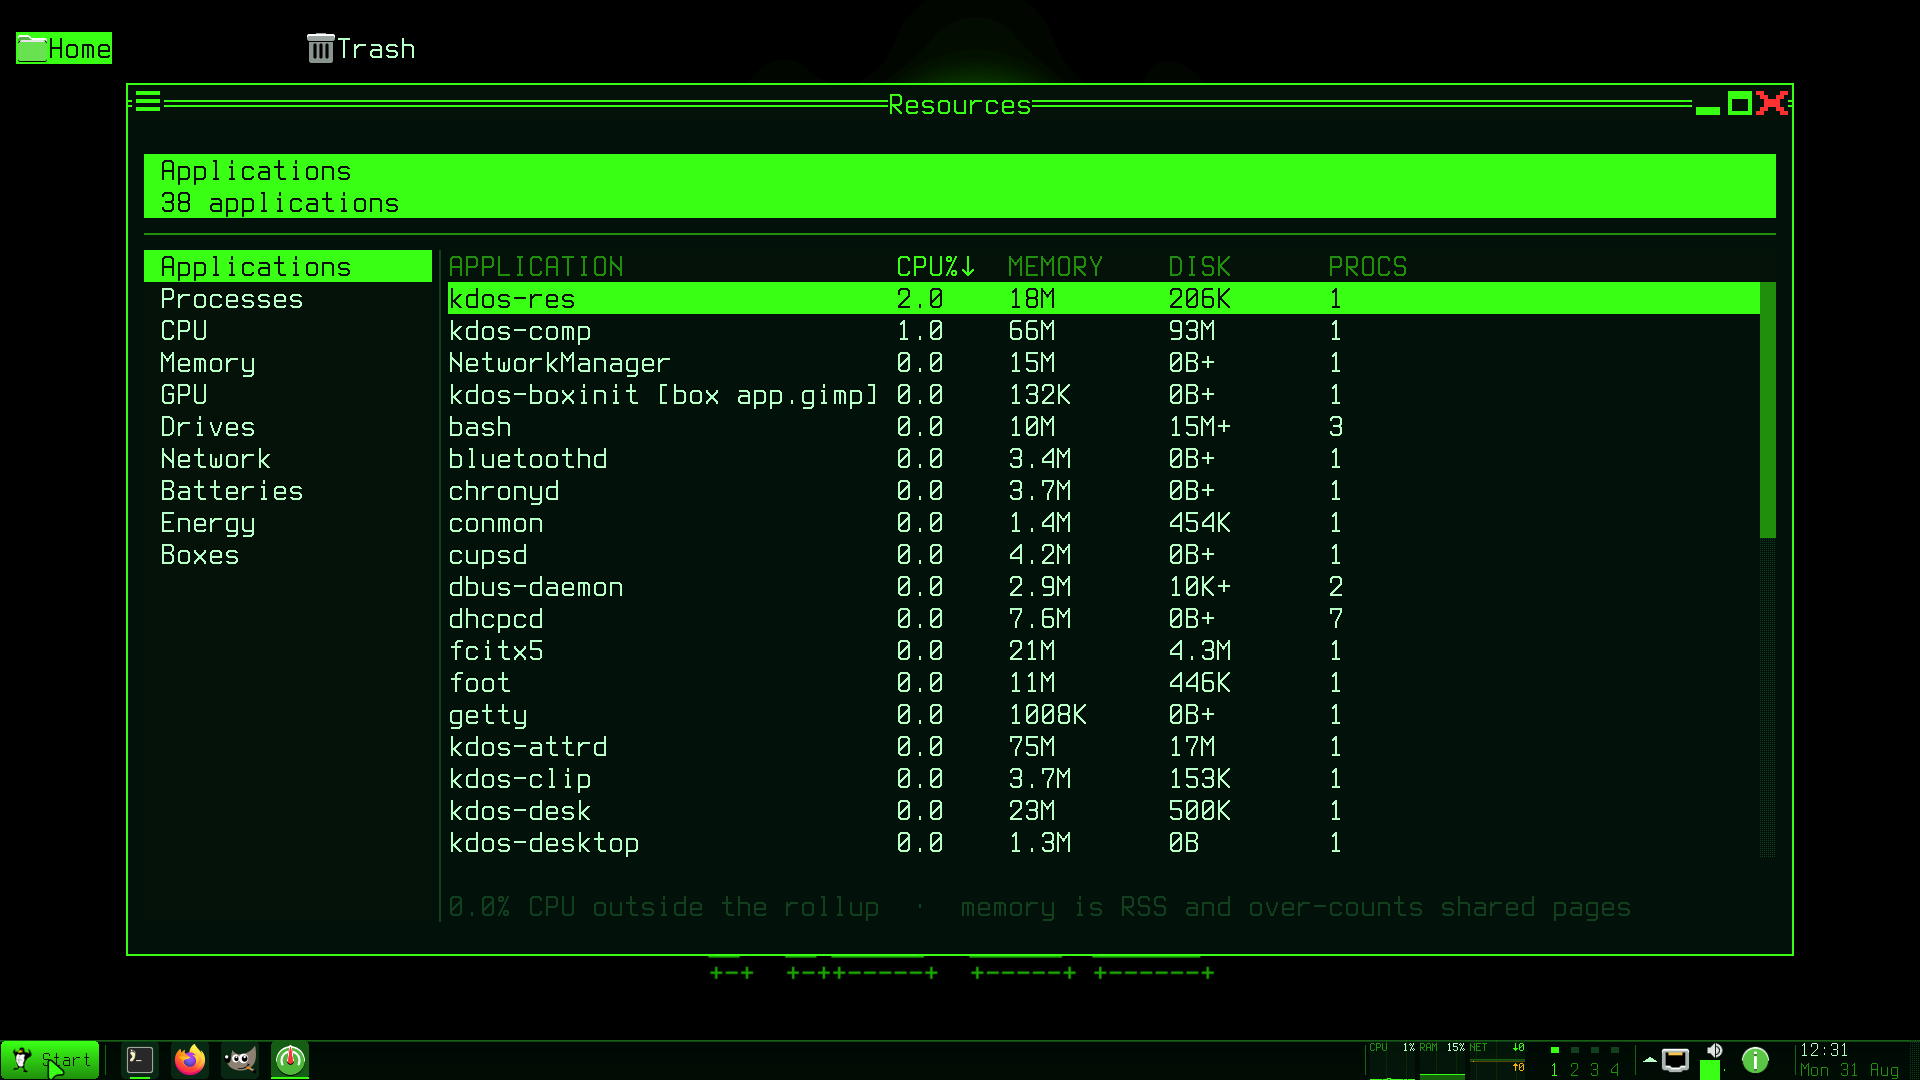Select the NetworkManager row
This screenshot has height=1080, width=1920.
(x=1104, y=362)
